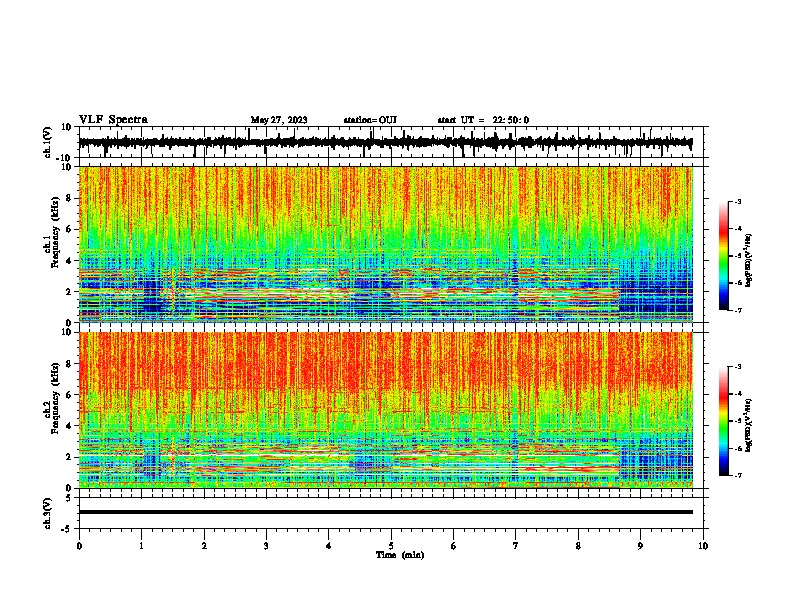Click the "Time (min)" x-axis label
Viewport: 792px width, 612px height.
coord(400,555)
